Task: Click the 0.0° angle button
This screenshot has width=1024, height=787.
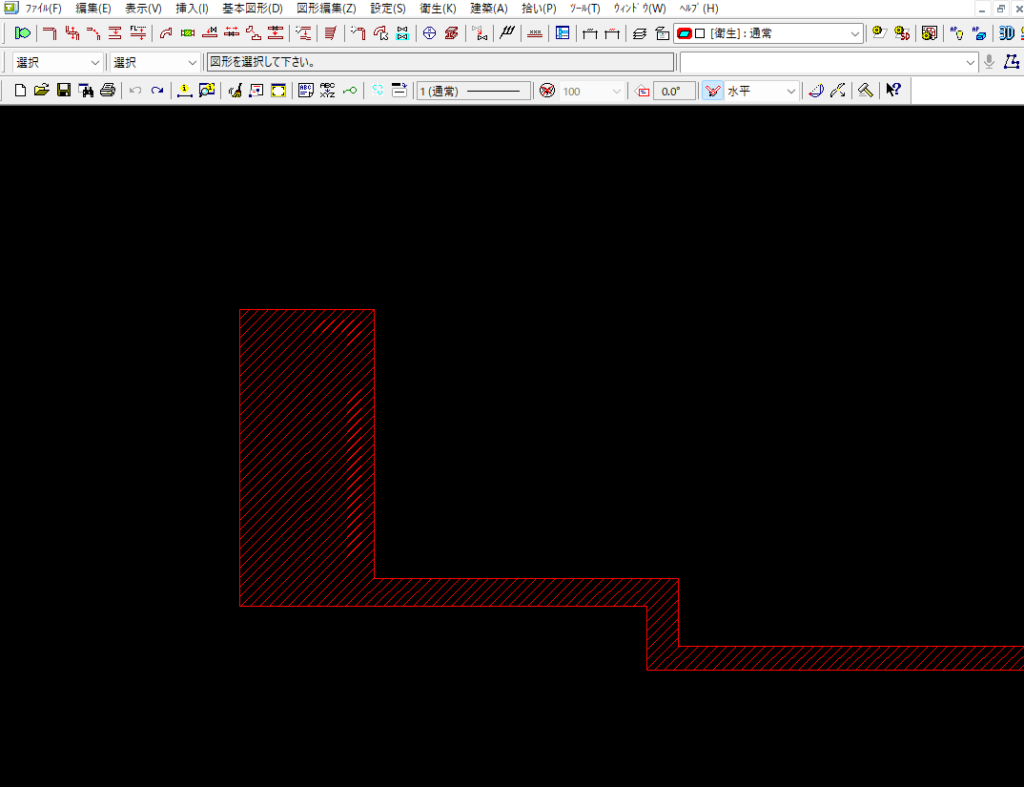Action: 674,91
